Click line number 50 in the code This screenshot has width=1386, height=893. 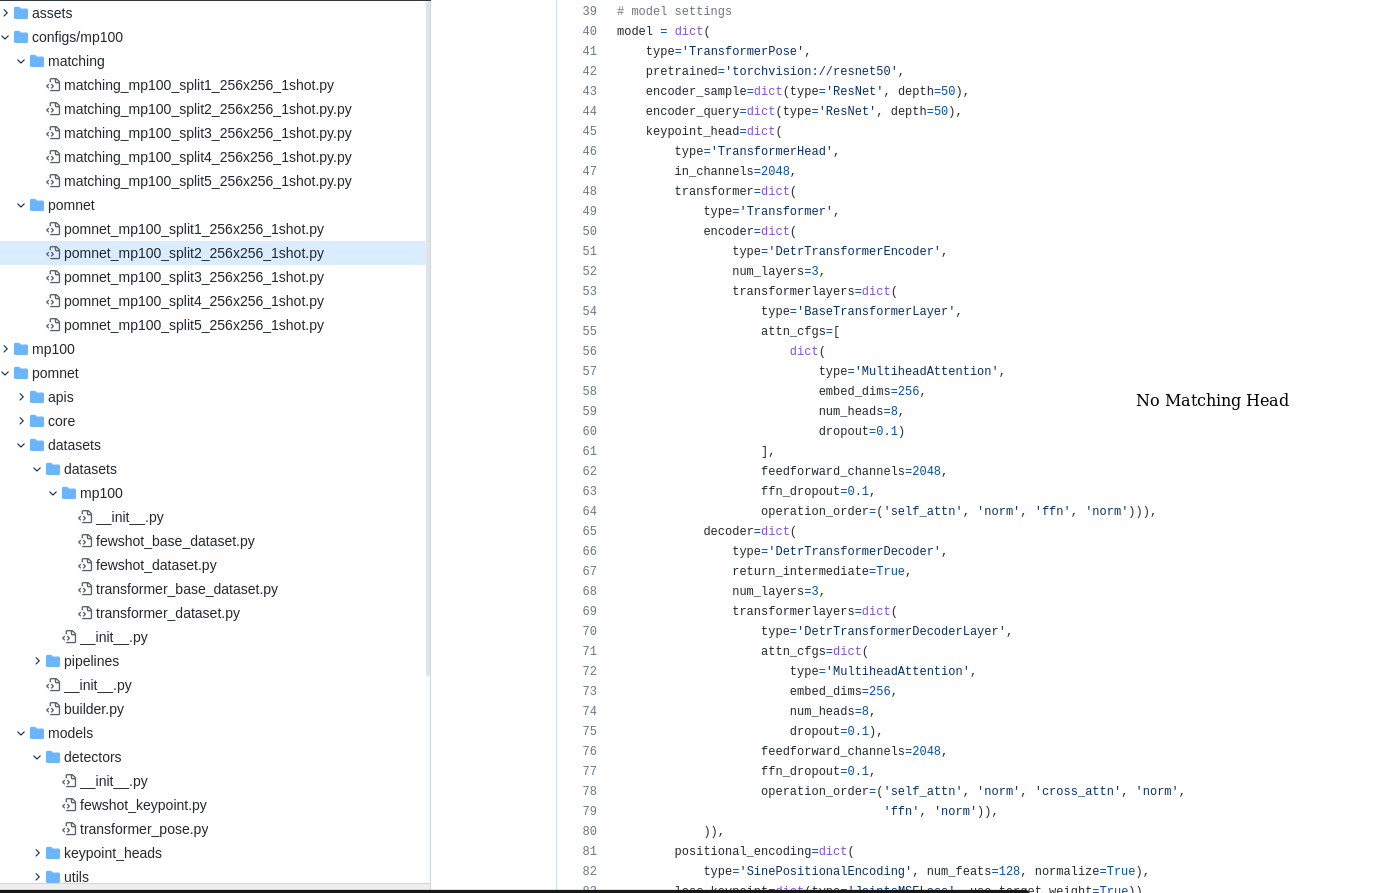point(589,231)
